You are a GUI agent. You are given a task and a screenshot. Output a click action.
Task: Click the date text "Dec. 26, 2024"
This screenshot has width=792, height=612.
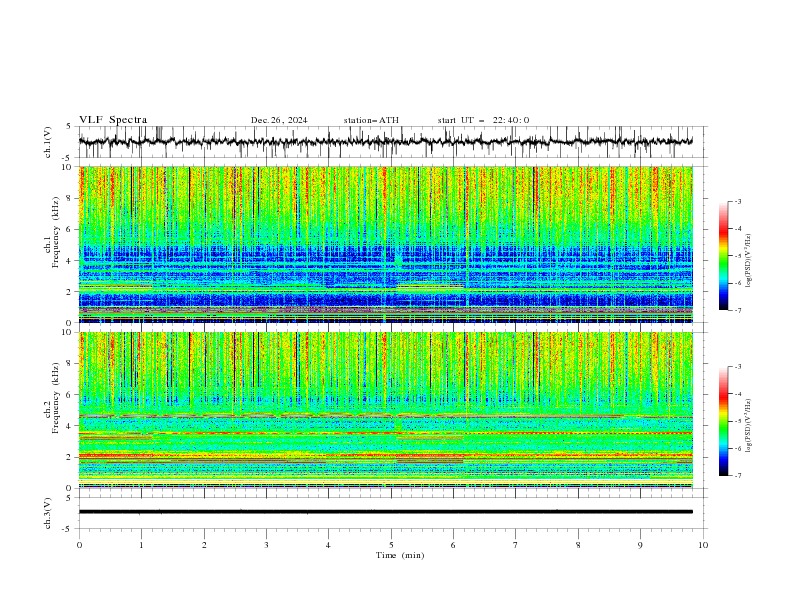point(279,120)
